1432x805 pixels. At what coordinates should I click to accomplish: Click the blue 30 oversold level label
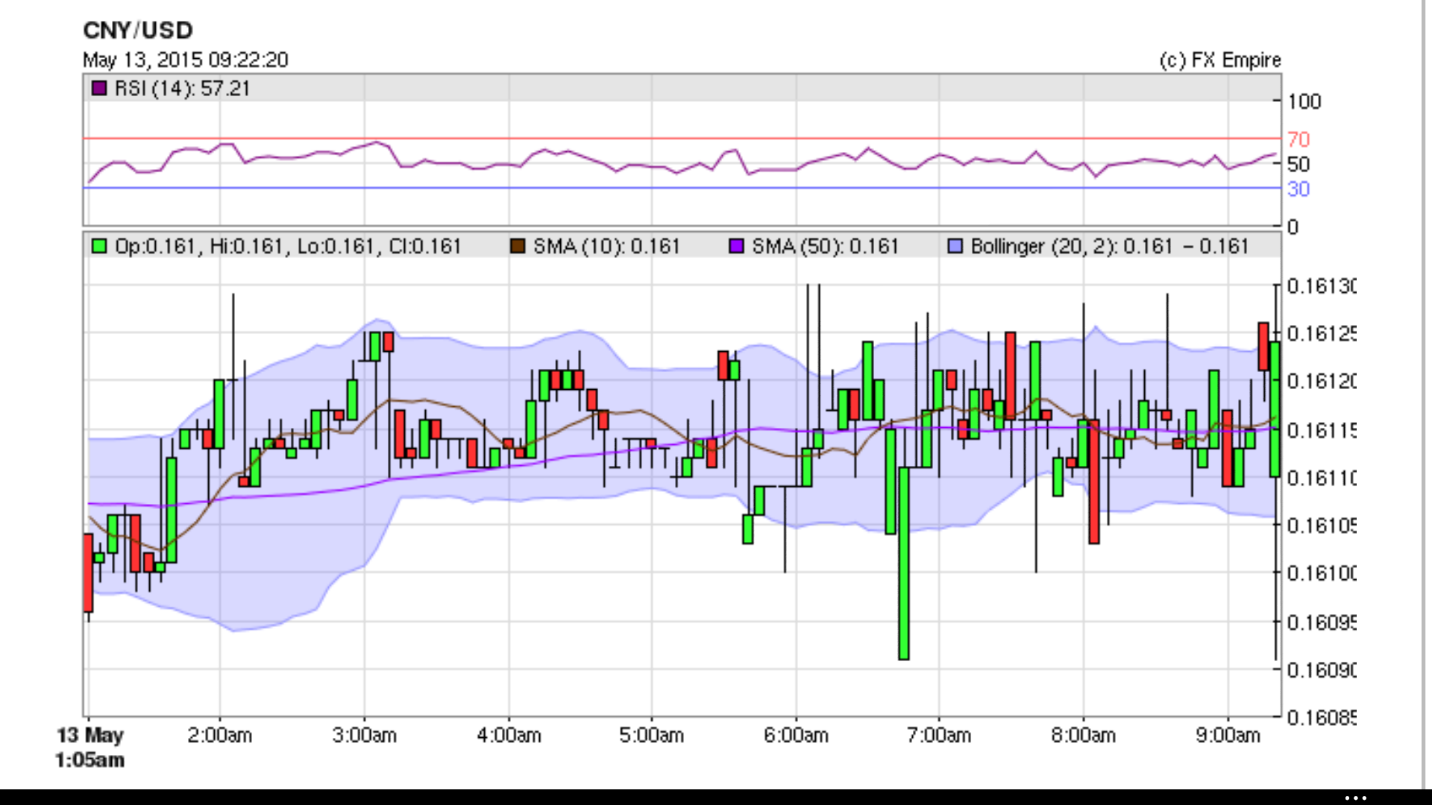point(1298,189)
